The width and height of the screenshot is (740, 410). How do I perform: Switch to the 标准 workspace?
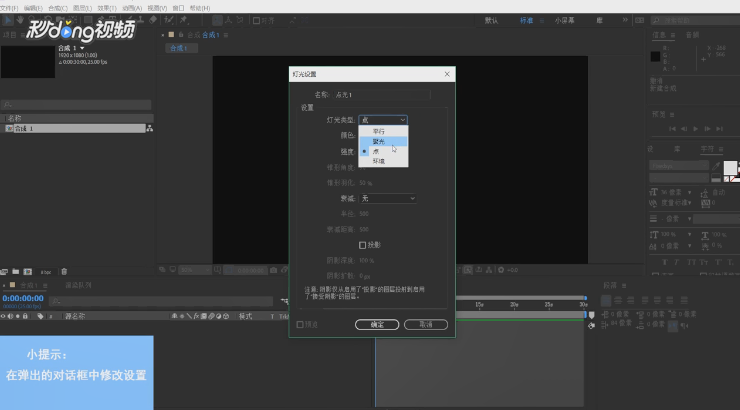click(x=526, y=20)
